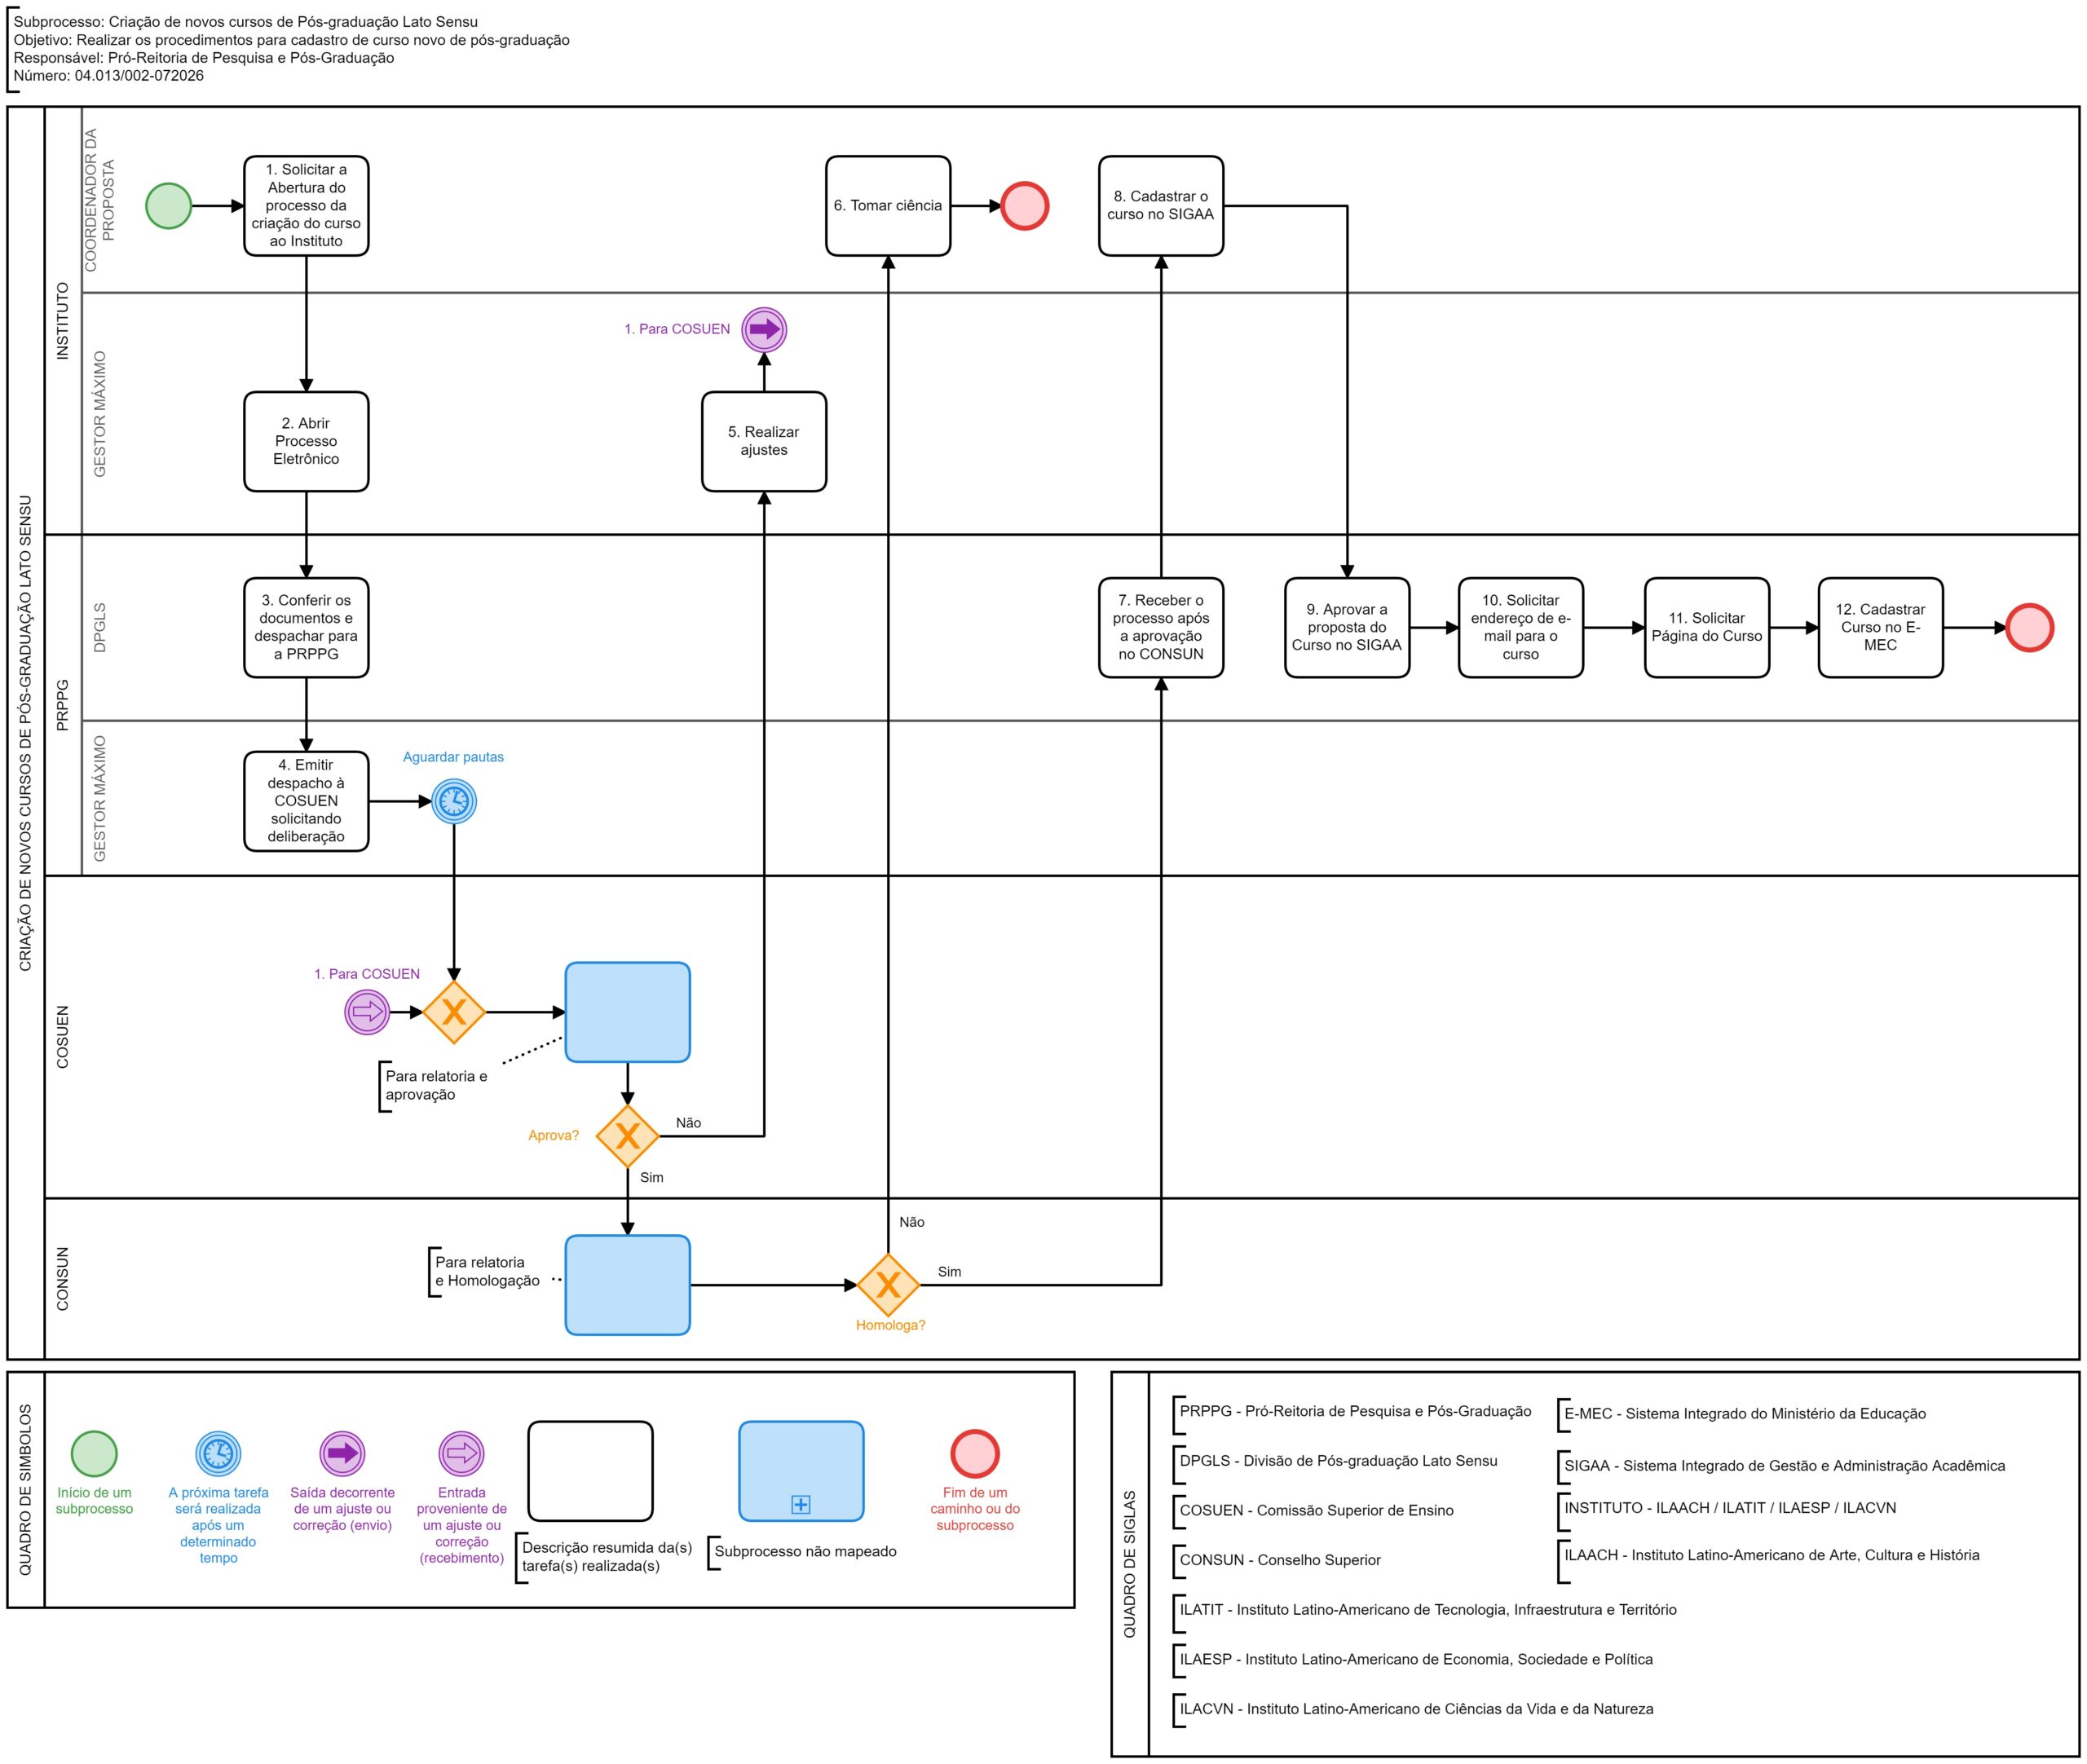This screenshot has height=1764, width=2087.
Task: Click 'DPGLS - Divisão de Pós-graduação Lato Sensu' entry
Action: 1338,1461
